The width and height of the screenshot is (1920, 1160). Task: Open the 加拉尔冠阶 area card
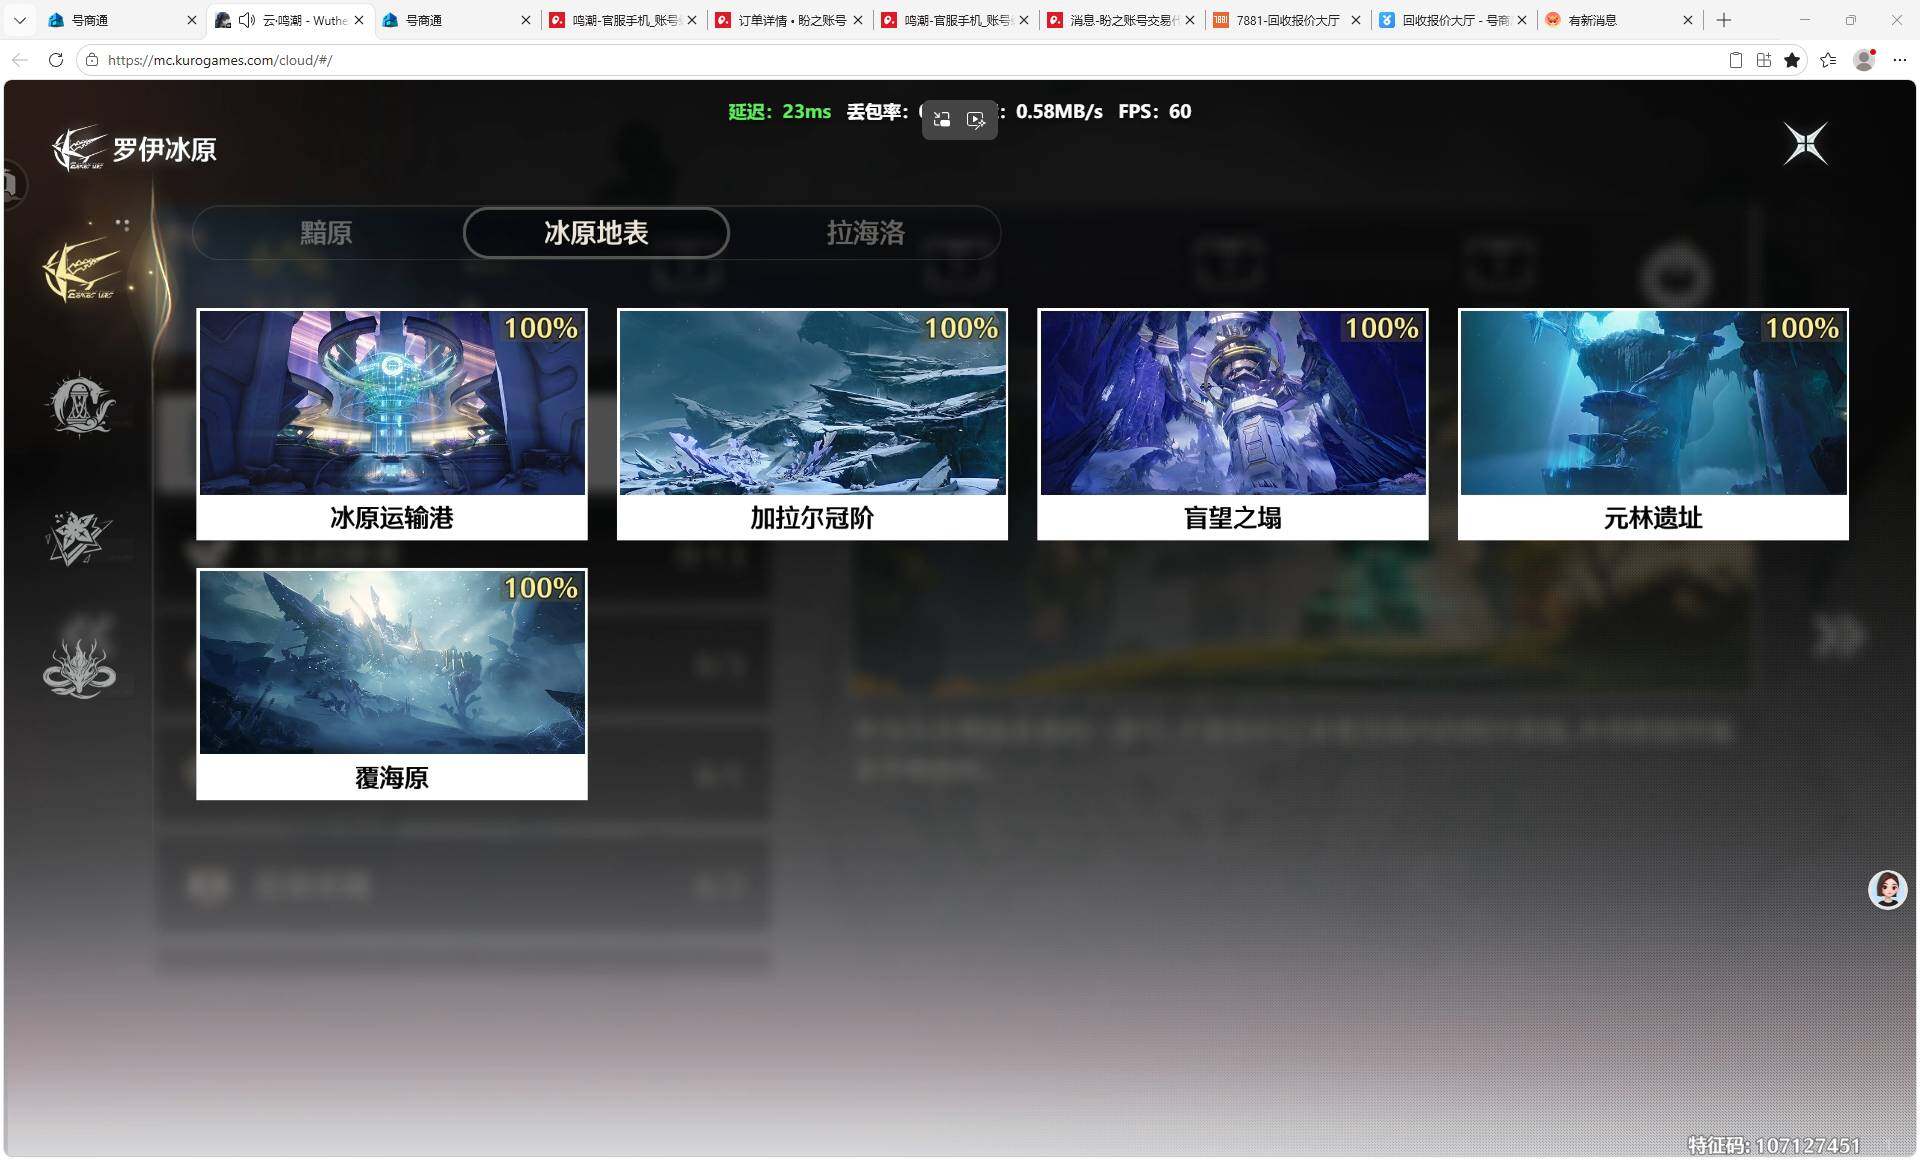(x=812, y=424)
